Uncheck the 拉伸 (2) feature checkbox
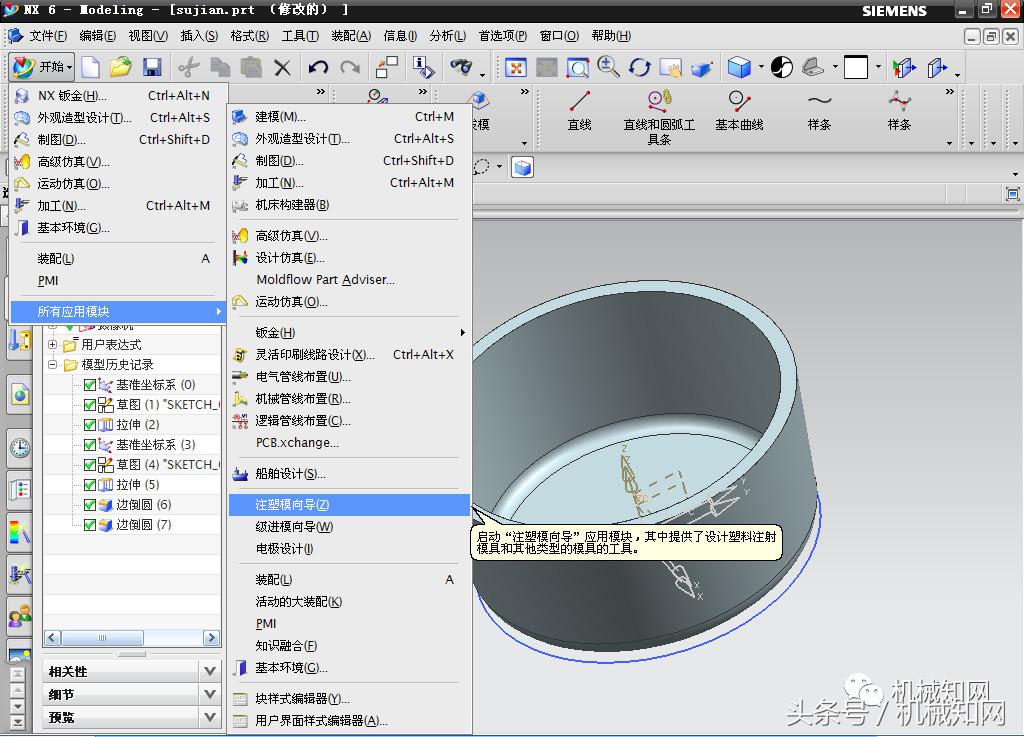 point(89,424)
